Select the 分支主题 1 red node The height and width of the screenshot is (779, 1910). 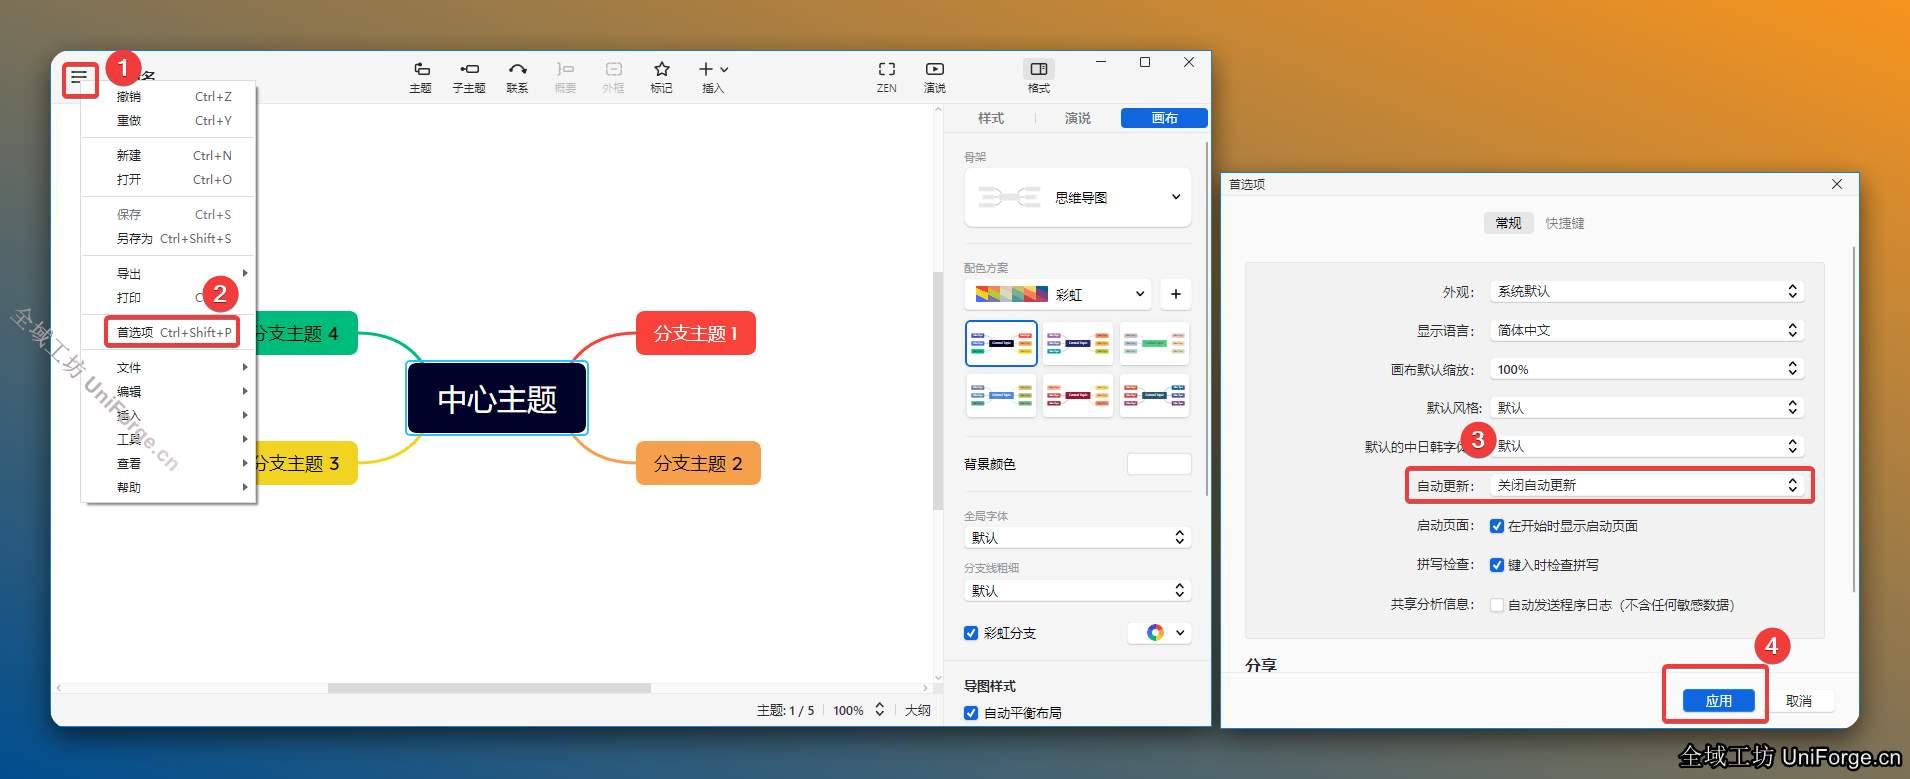[x=696, y=333]
